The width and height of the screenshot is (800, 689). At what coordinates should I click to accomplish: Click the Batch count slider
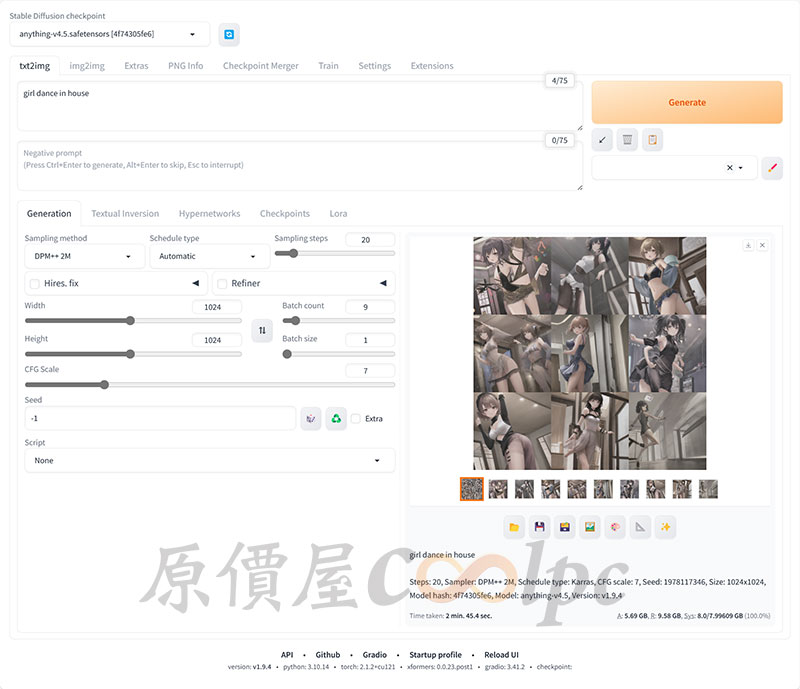coord(339,321)
